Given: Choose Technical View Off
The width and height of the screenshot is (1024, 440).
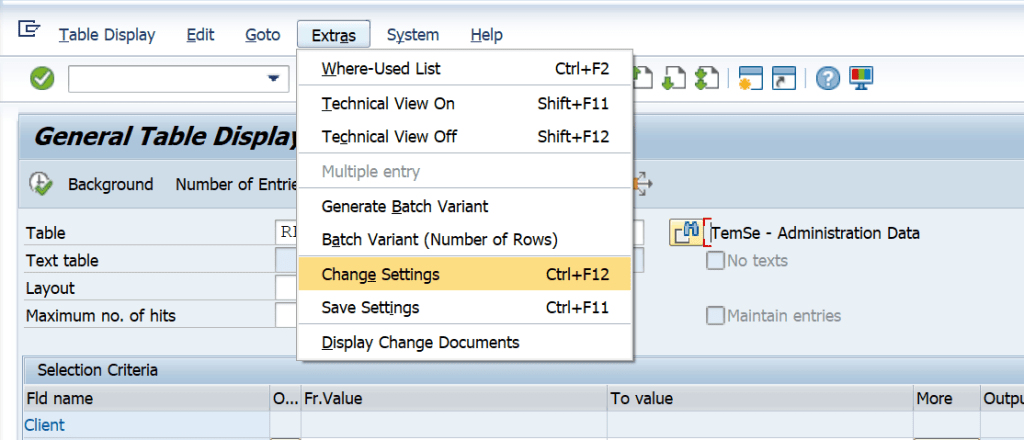Looking at the screenshot, I should [x=465, y=137].
